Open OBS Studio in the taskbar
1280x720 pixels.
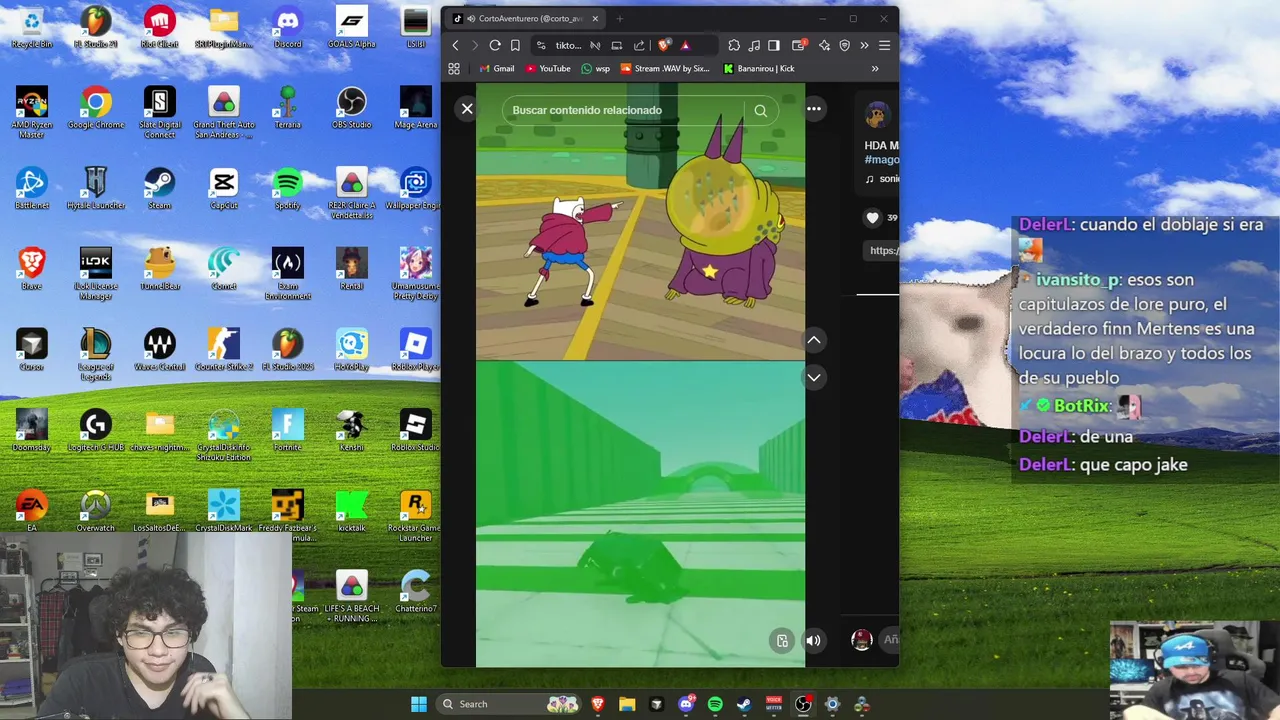[803, 704]
